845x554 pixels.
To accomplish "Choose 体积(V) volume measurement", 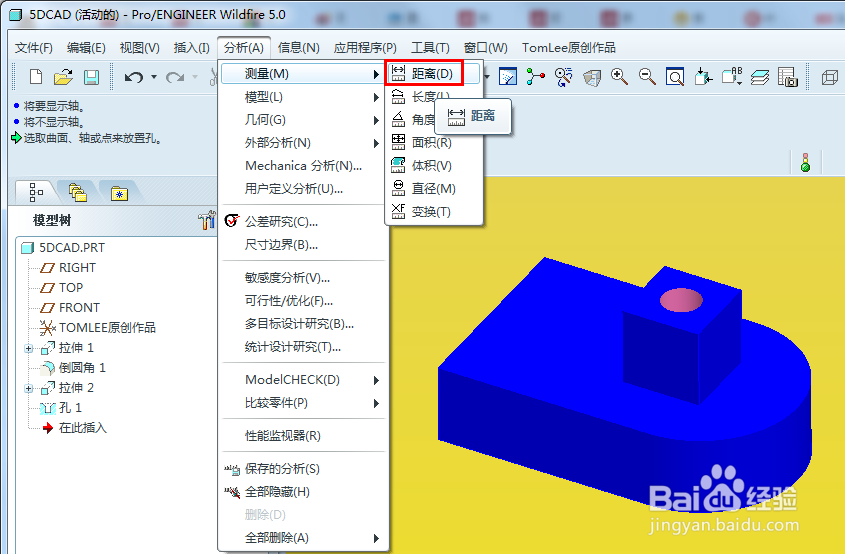I will [434, 166].
